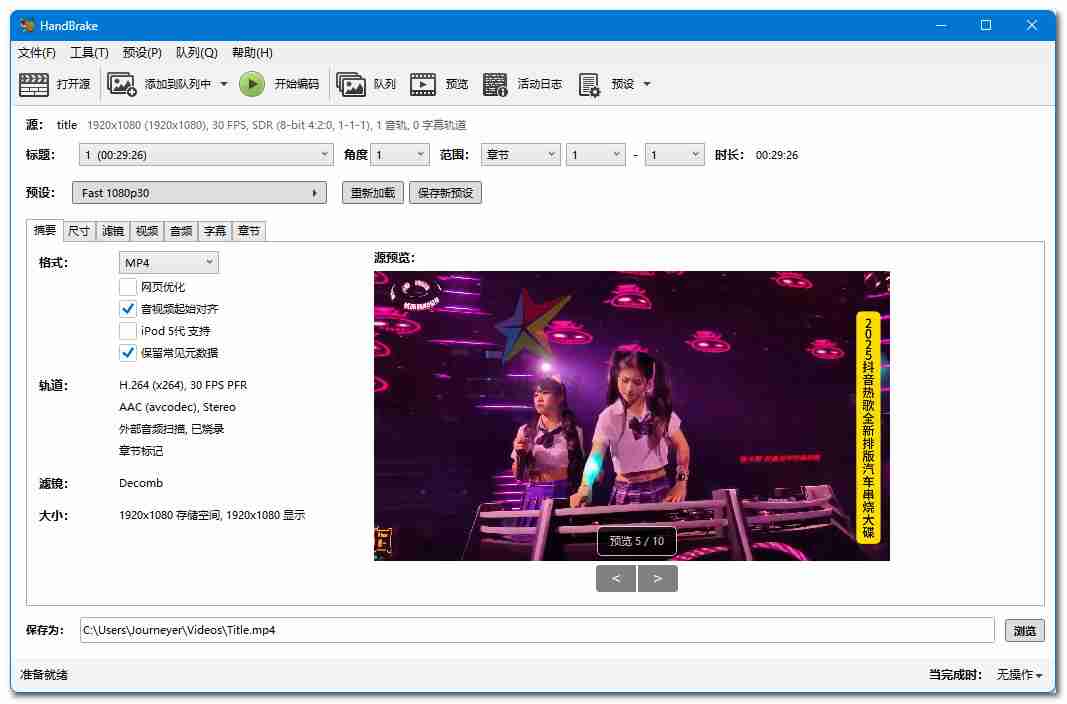Click the 保存新预设 button
The width and height of the screenshot is (1067, 704).
coord(445,193)
